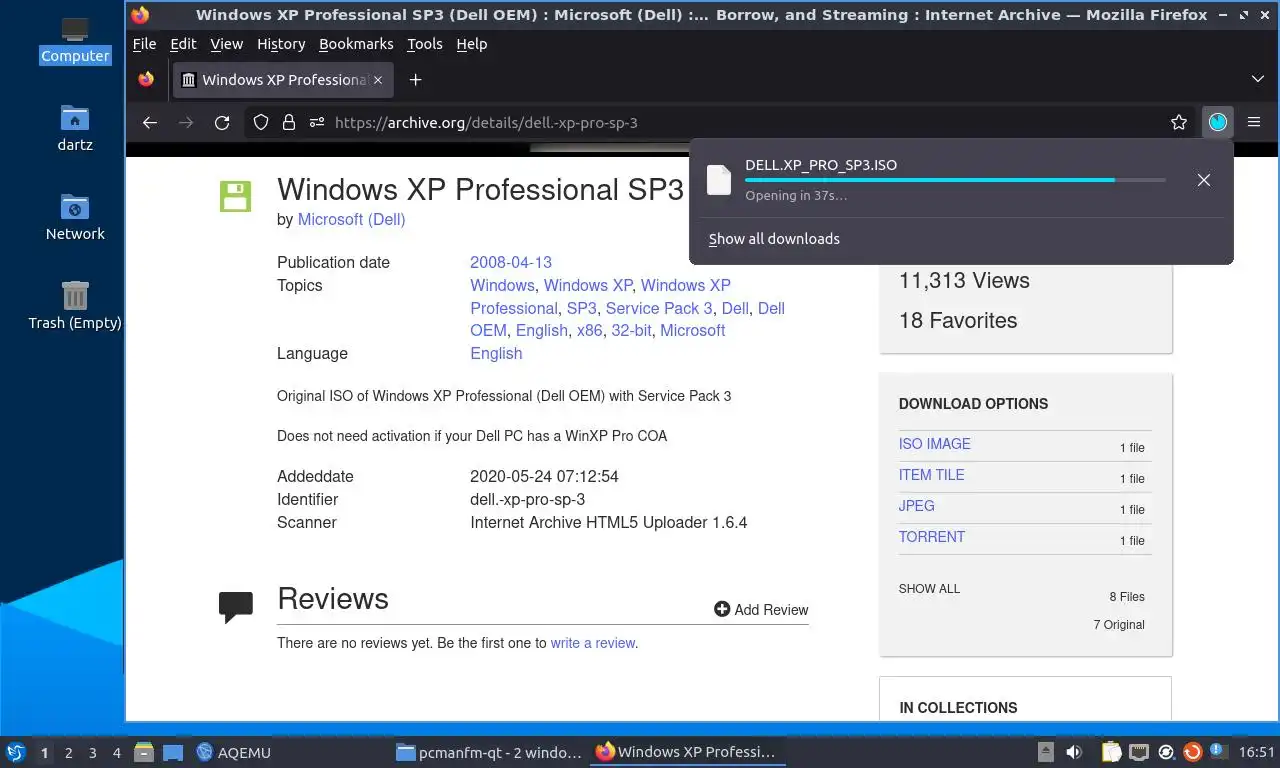
Task: Open the 2008-04-13 publication date link
Action: pyautogui.click(x=511, y=262)
